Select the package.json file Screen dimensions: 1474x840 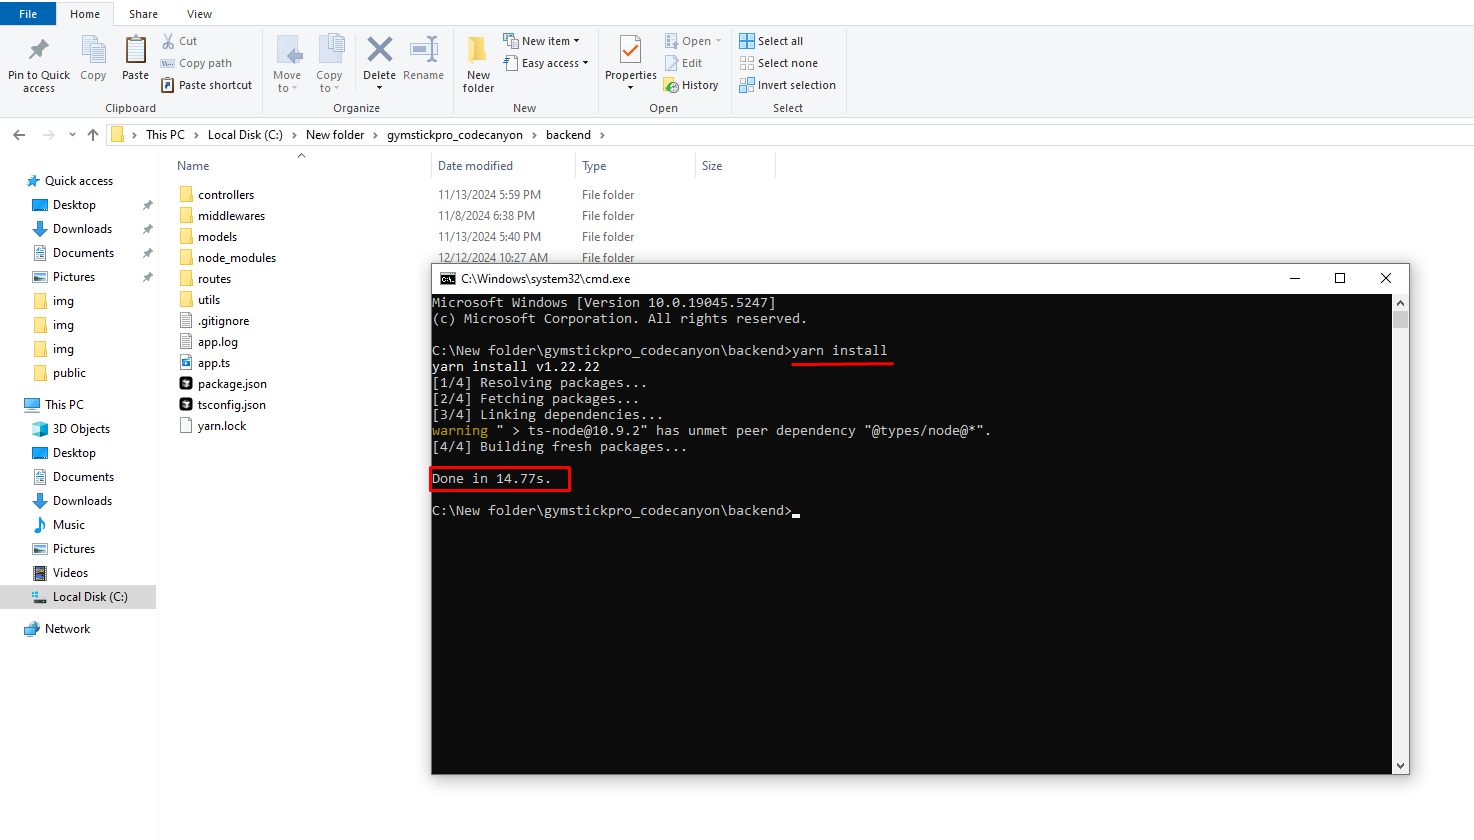pyautogui.click(x=232, y=384)
